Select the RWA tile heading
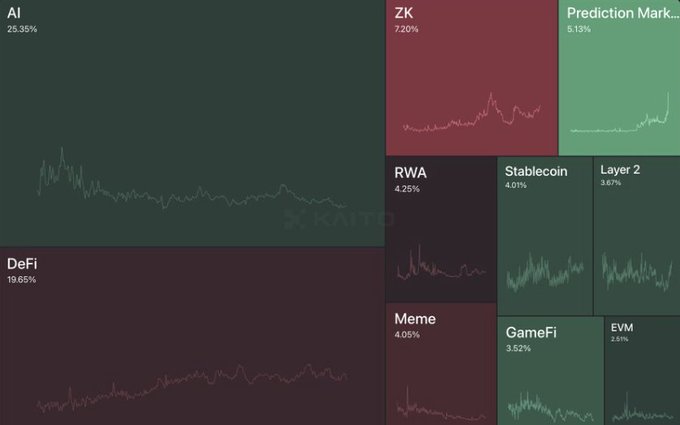 411,172
